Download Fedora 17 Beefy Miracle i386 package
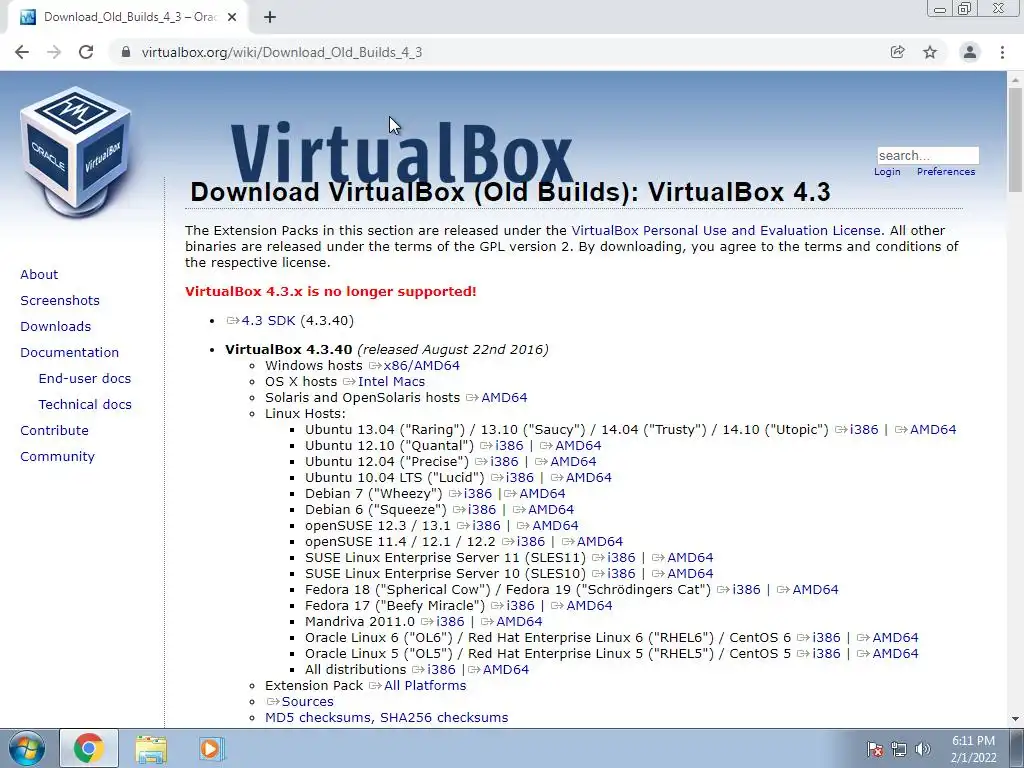The image size is (1024, 768). (520, 605)
